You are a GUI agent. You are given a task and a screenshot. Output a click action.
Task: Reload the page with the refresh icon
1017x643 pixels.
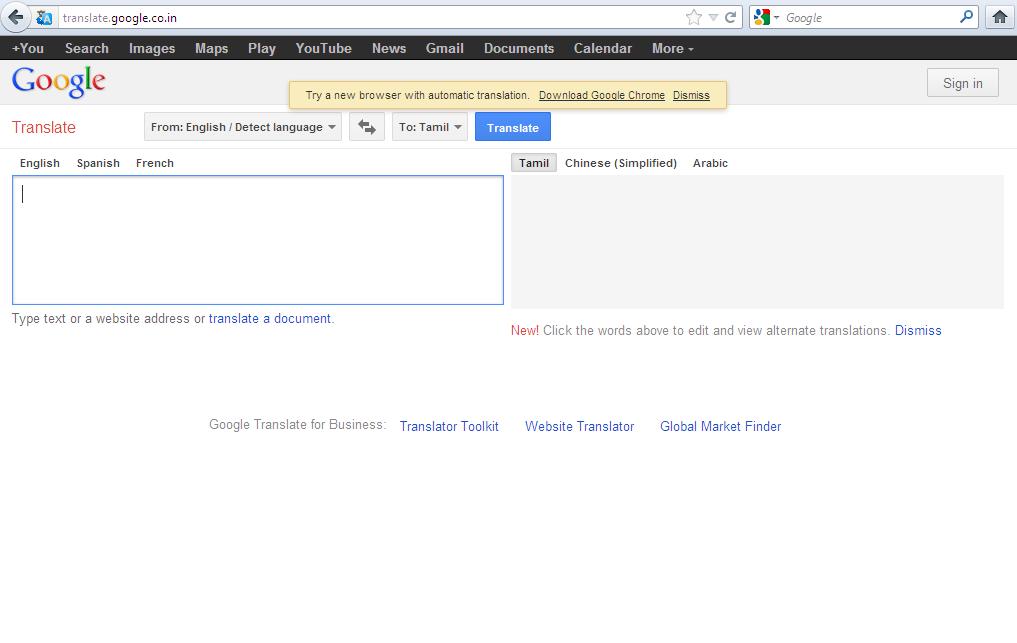click(x=730, y=18)
